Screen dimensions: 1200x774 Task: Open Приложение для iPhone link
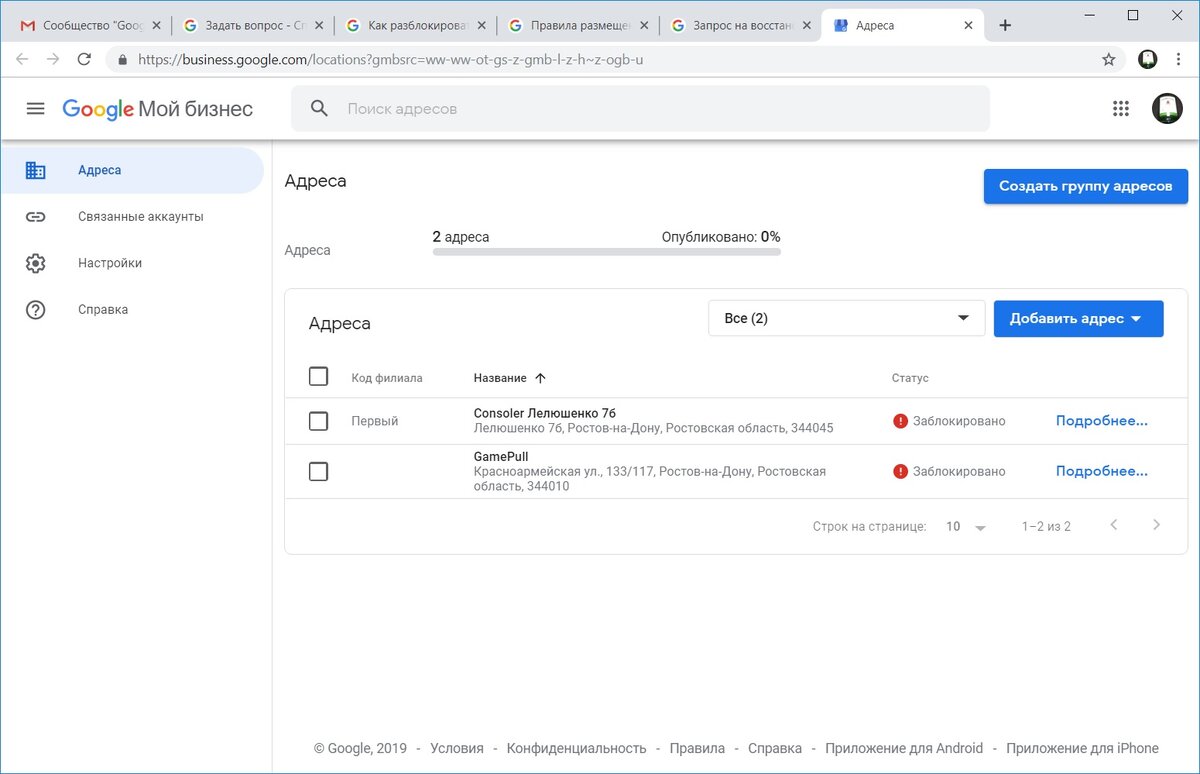click(1082, 748)
